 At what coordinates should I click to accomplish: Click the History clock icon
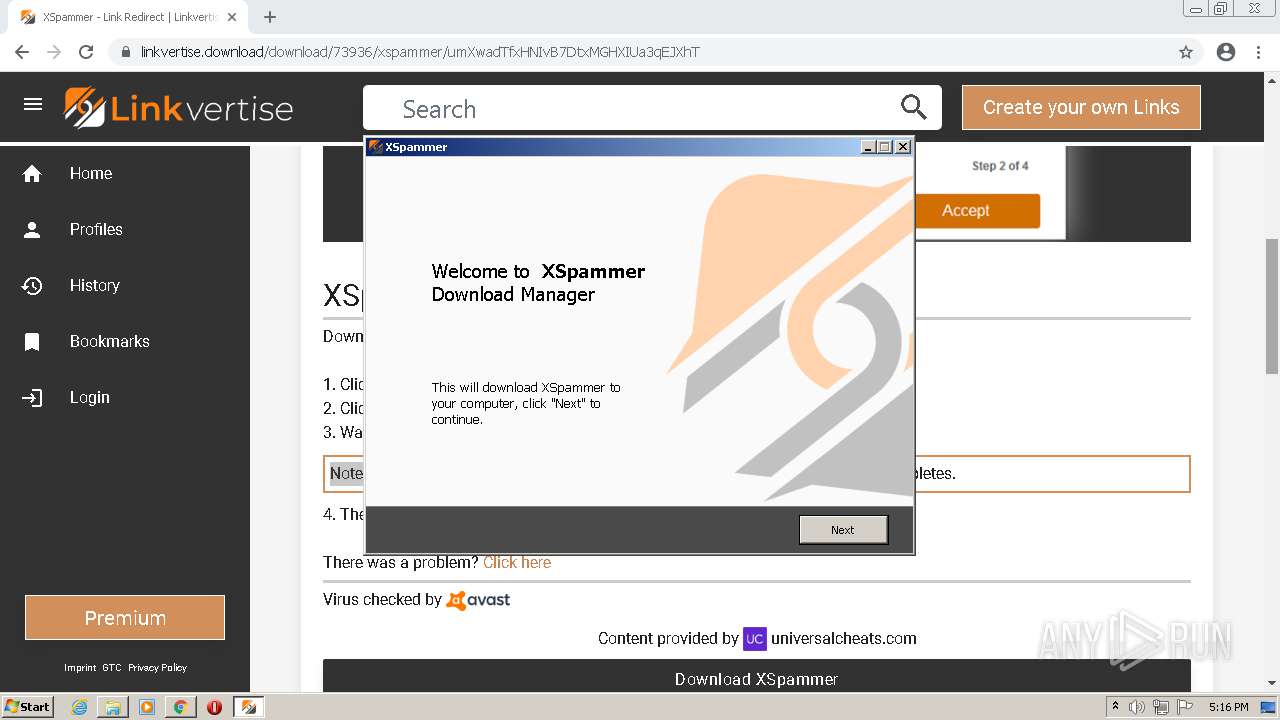click(32, 286)
